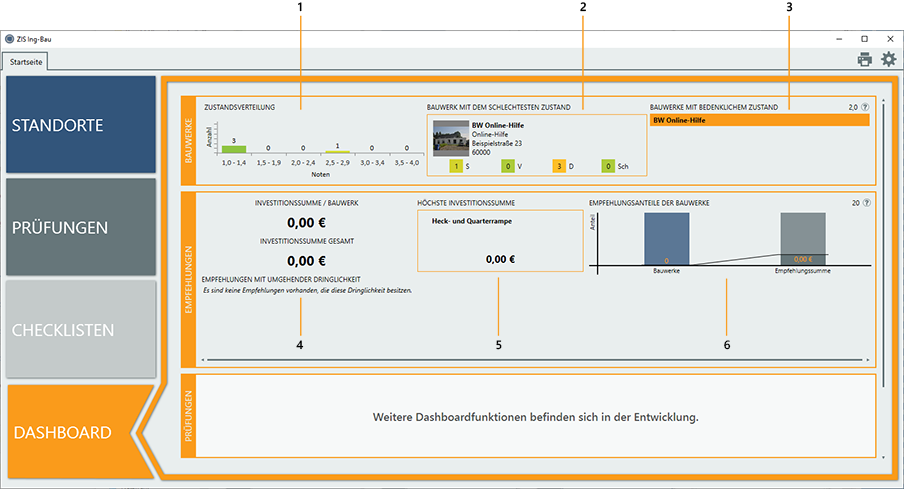Maximize the ZIS Ing-Bau window
The height and width of the screenshot is (489, 904).
pos(864,39)
